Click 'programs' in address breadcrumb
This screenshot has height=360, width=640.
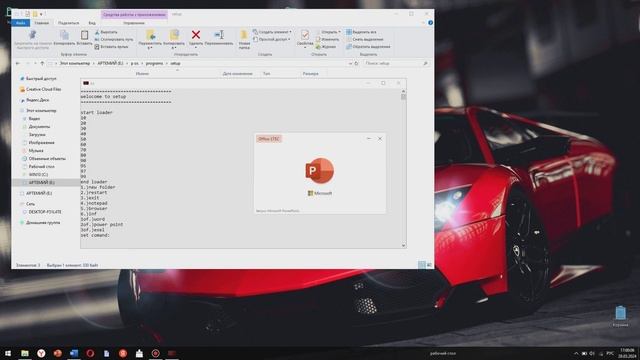[x=154, y=63]
